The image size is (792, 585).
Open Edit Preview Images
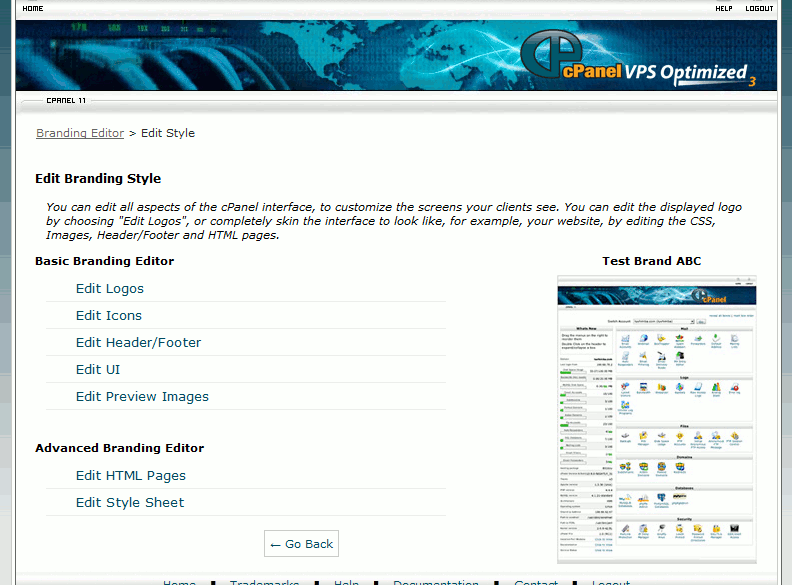142,397
